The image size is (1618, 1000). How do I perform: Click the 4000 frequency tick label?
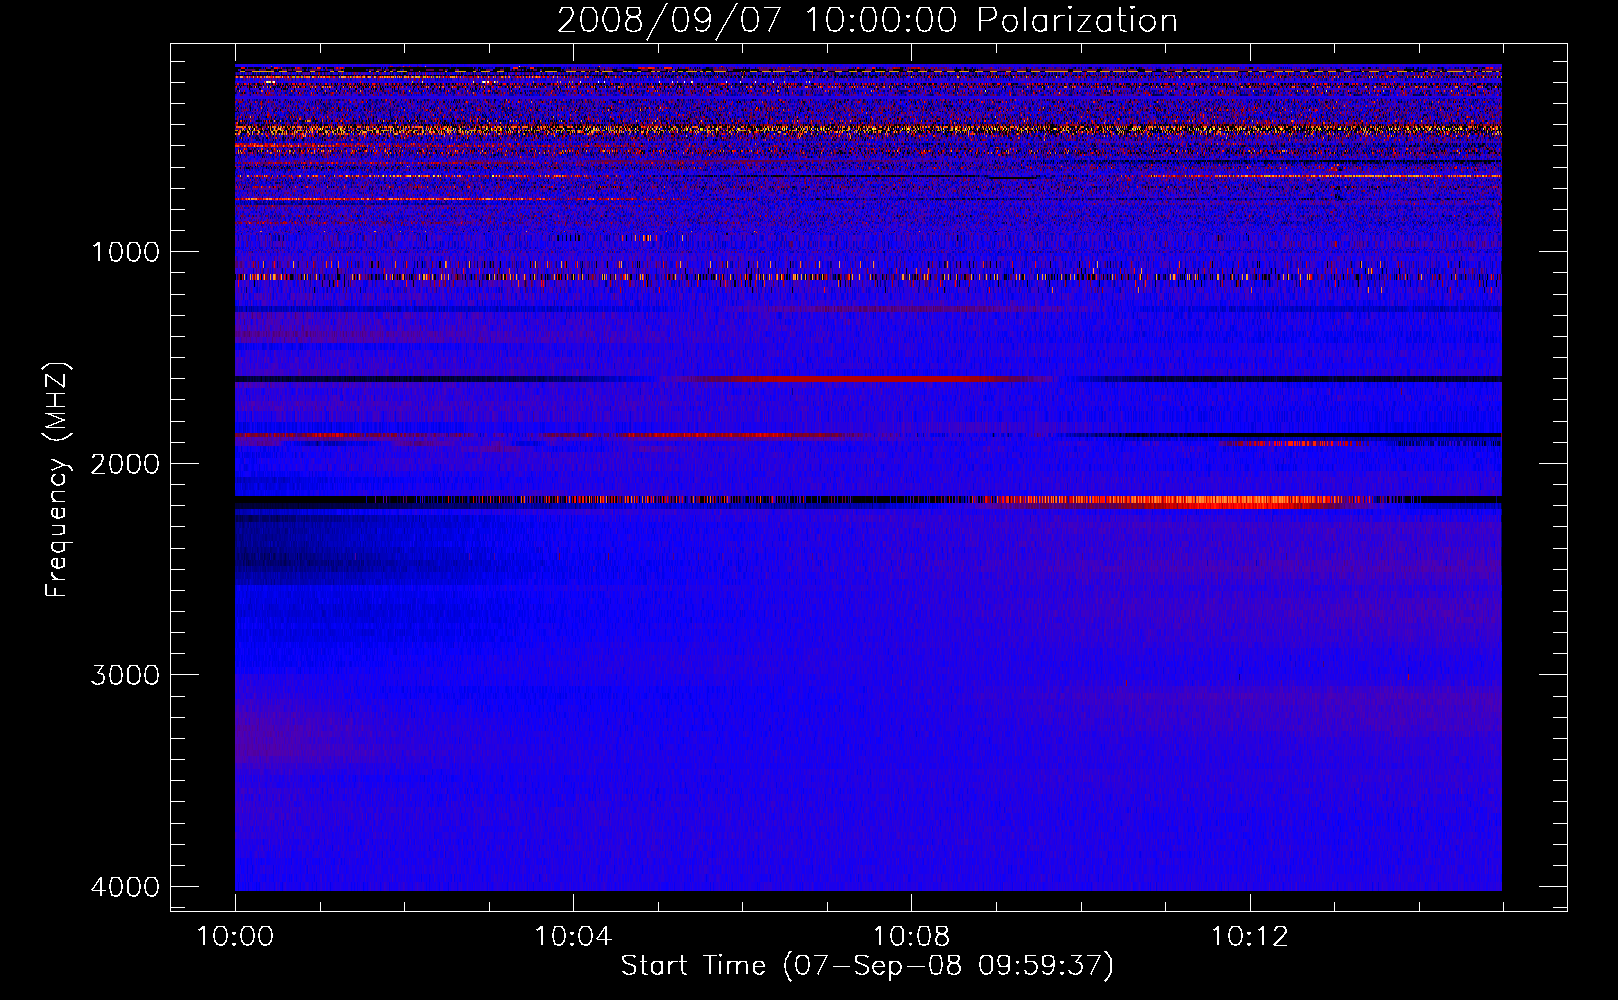click(x=125, y=886)
